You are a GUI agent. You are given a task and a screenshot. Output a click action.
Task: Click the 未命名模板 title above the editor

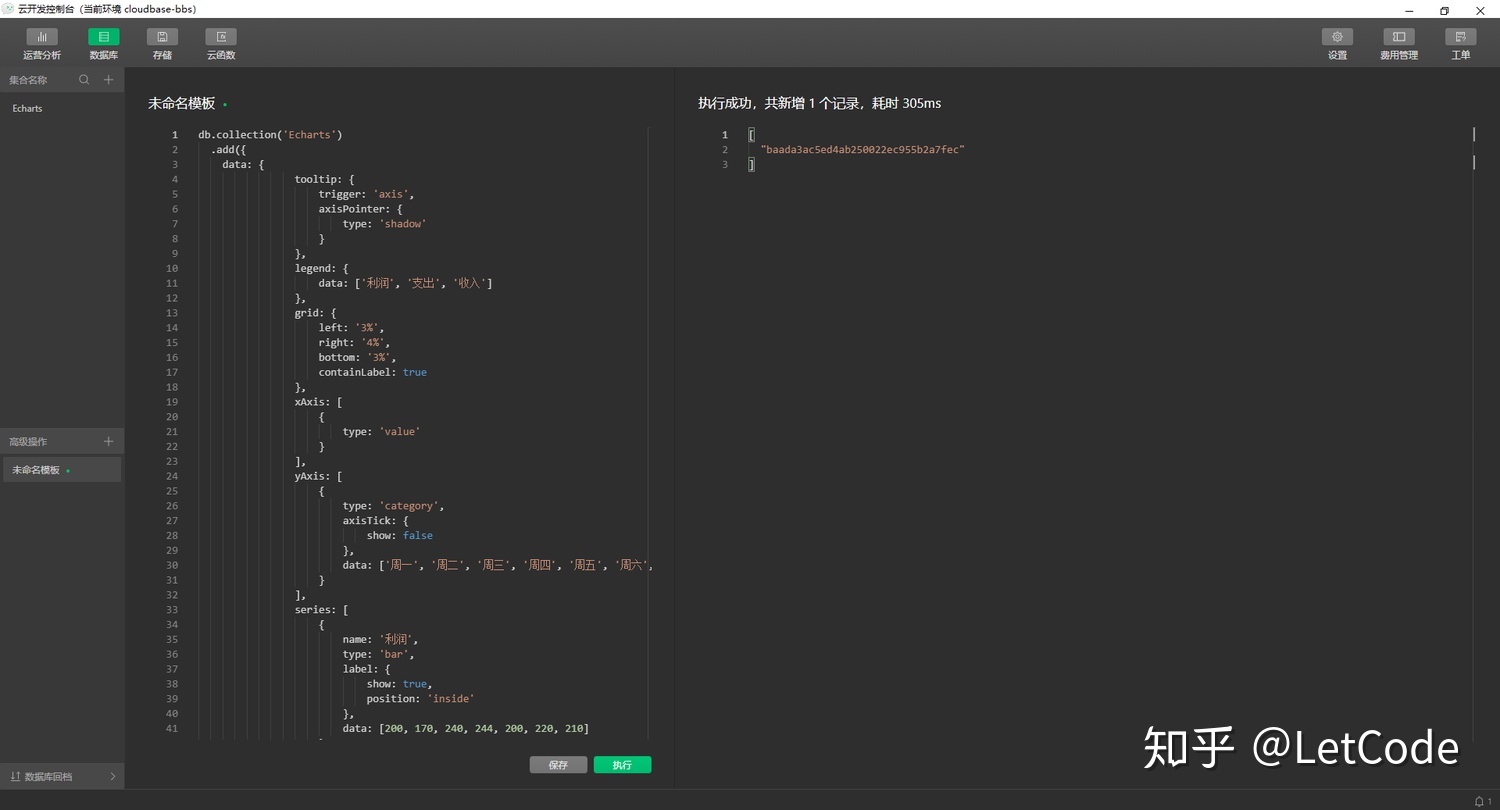coord(182,103)
